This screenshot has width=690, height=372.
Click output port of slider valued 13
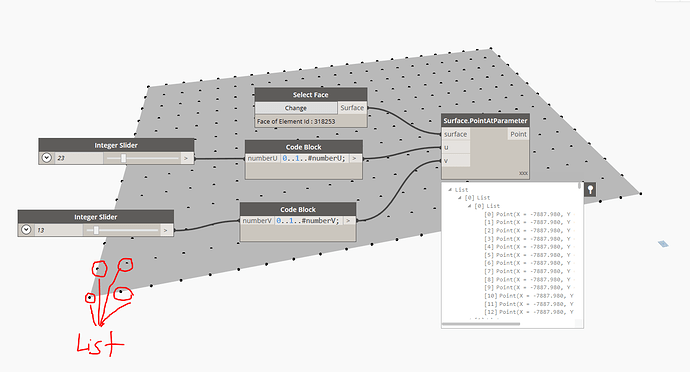pyautogui.click(x=165, y=230)
